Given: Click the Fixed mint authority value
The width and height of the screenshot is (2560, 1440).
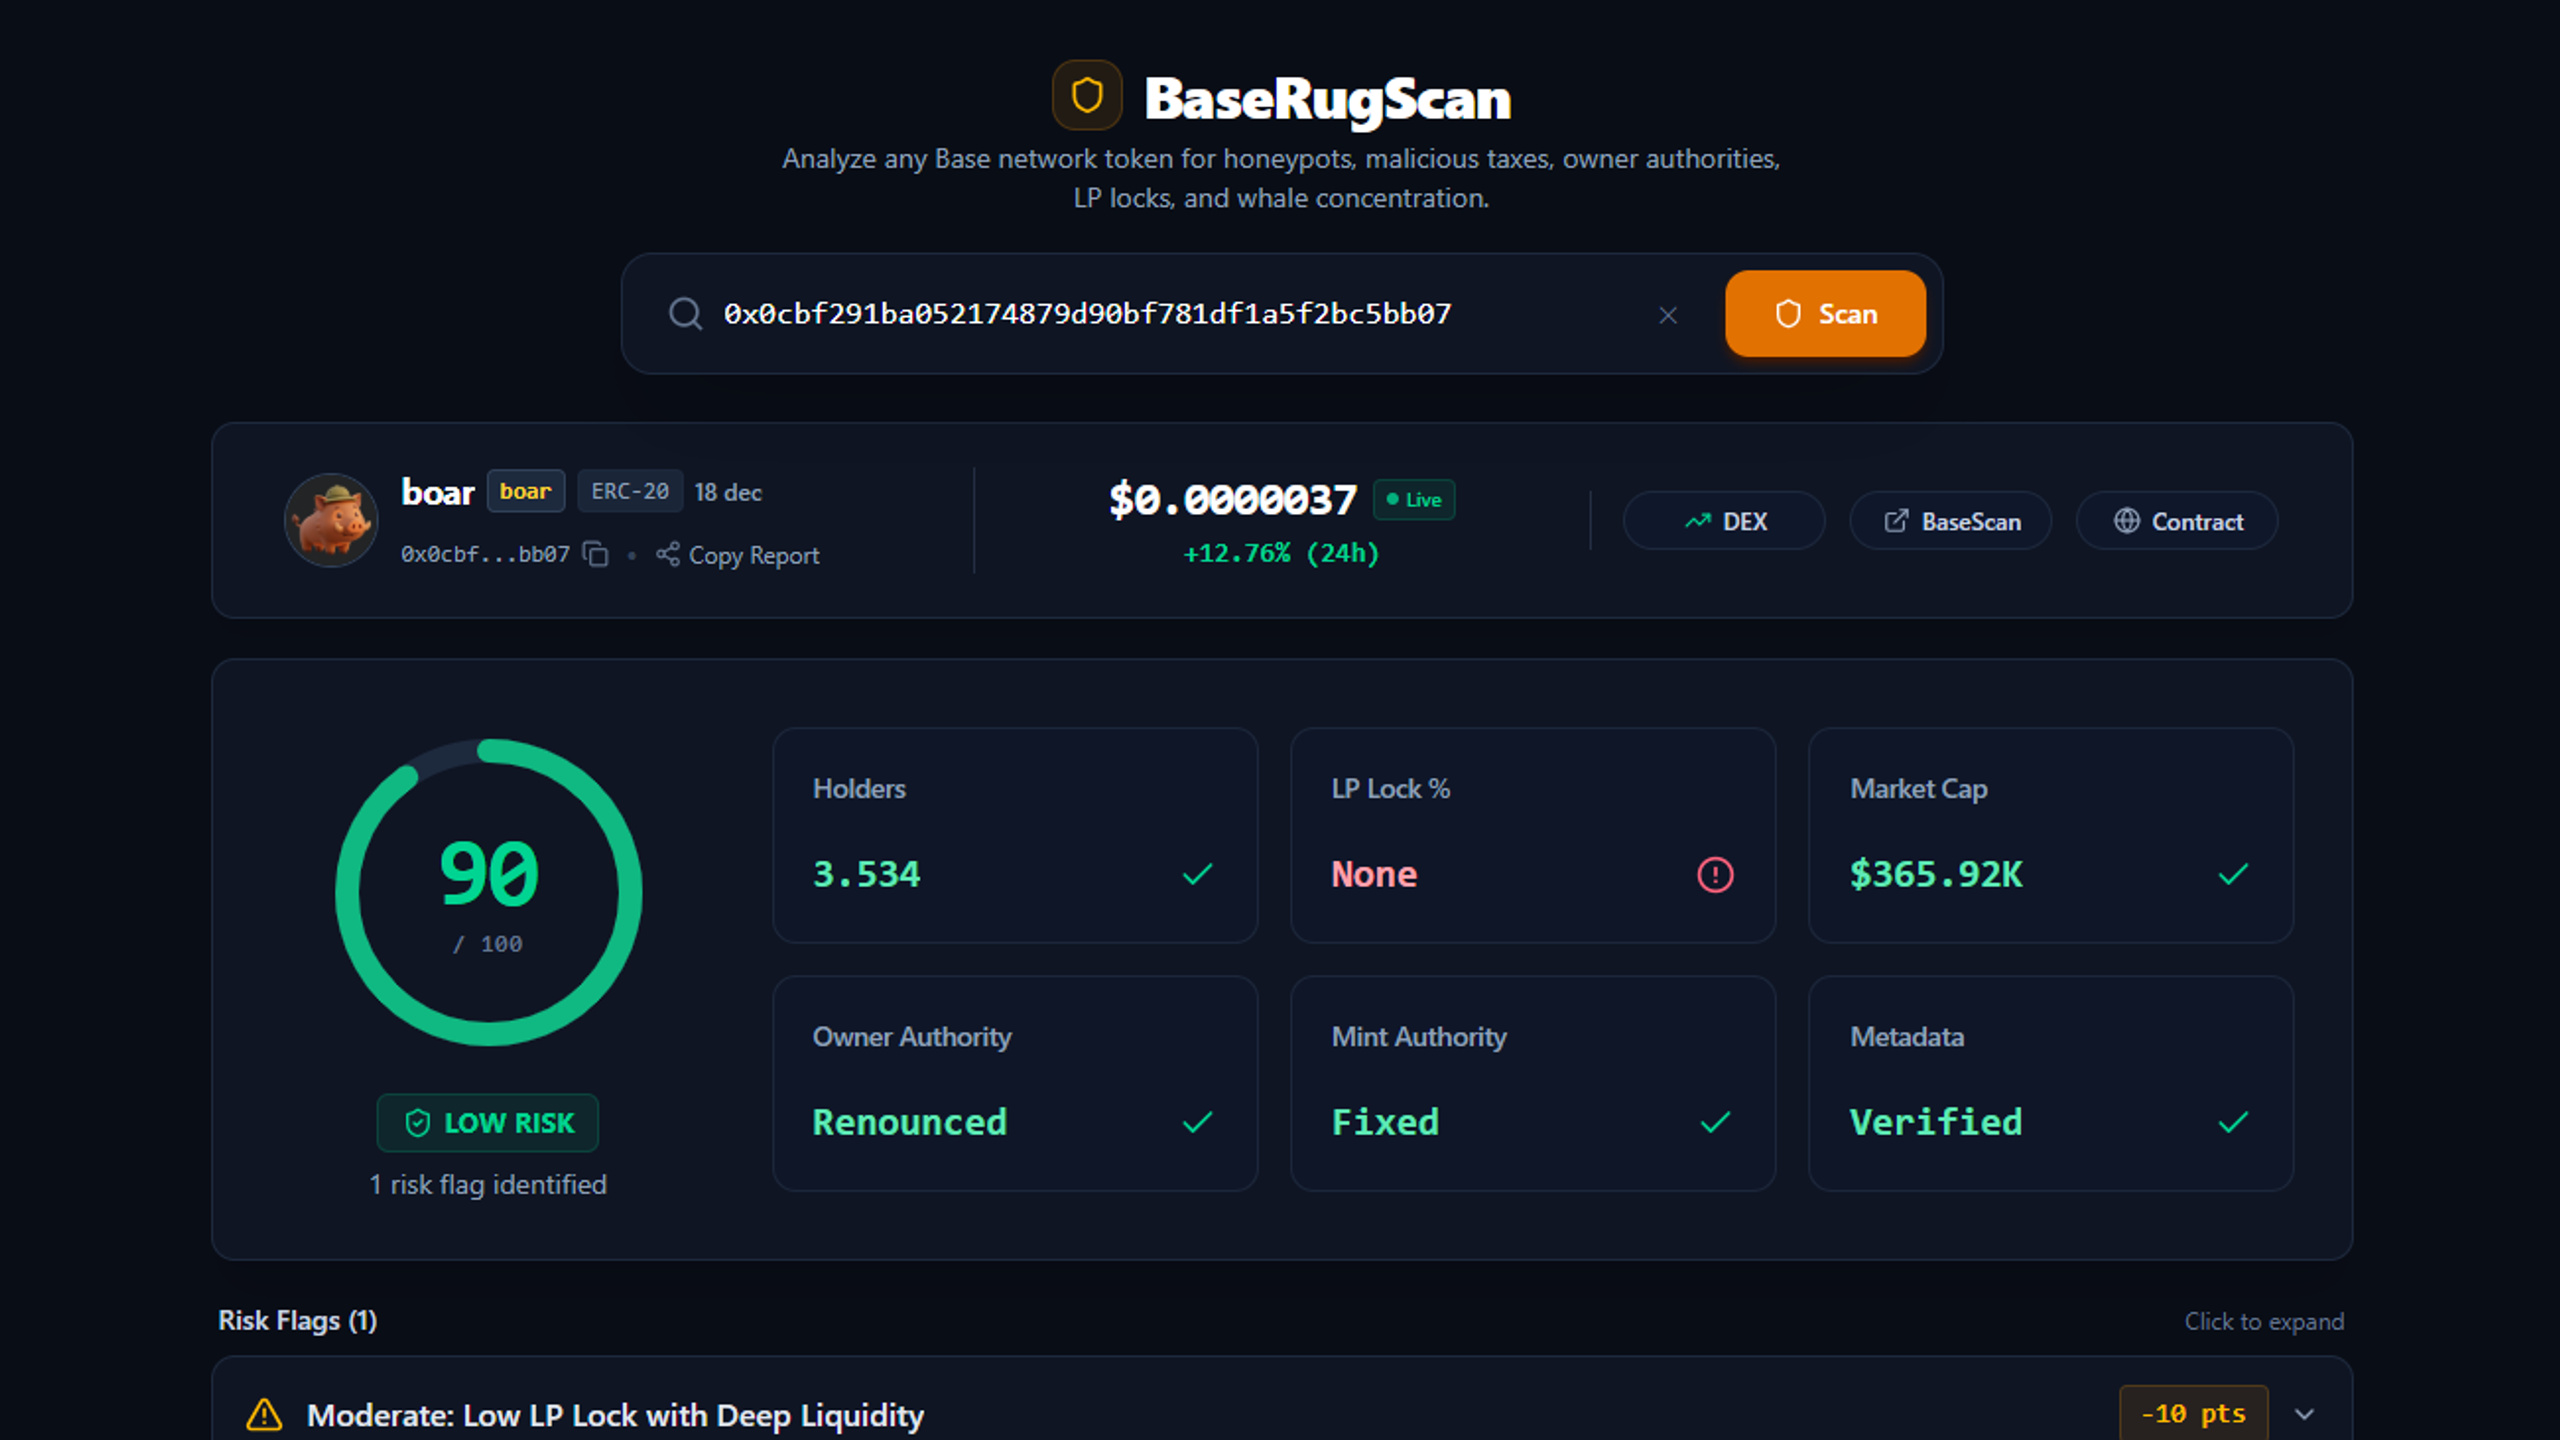Looking at the screenshot, I should point(1385,1123).
